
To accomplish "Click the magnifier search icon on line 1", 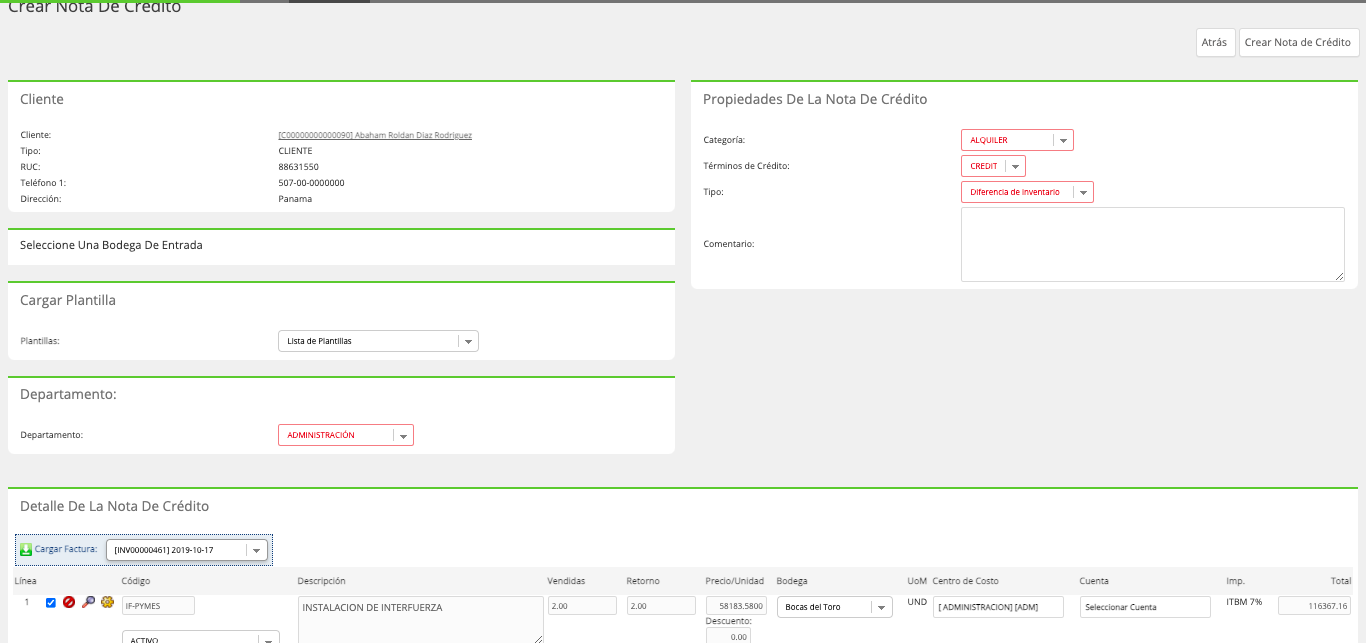I will [x=88, y=602].
